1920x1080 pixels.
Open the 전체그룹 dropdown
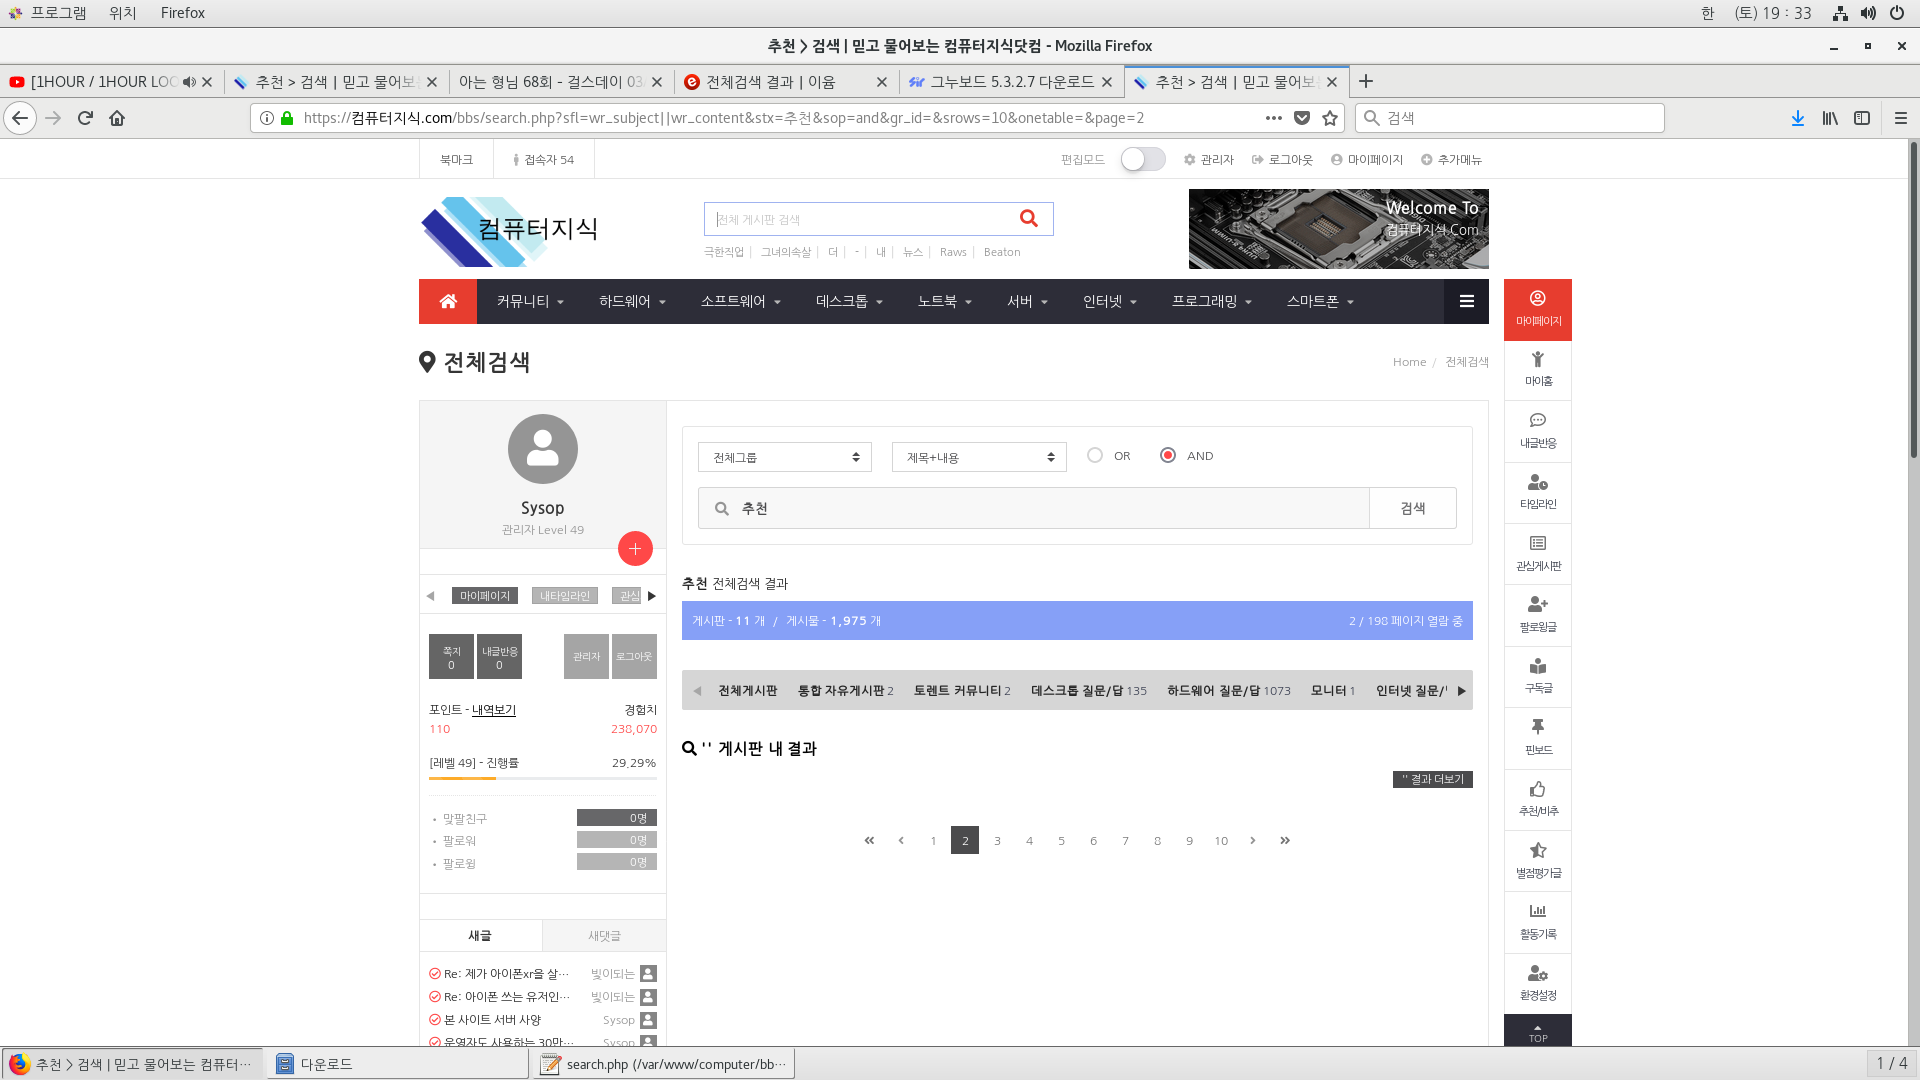tap(785, 457)
